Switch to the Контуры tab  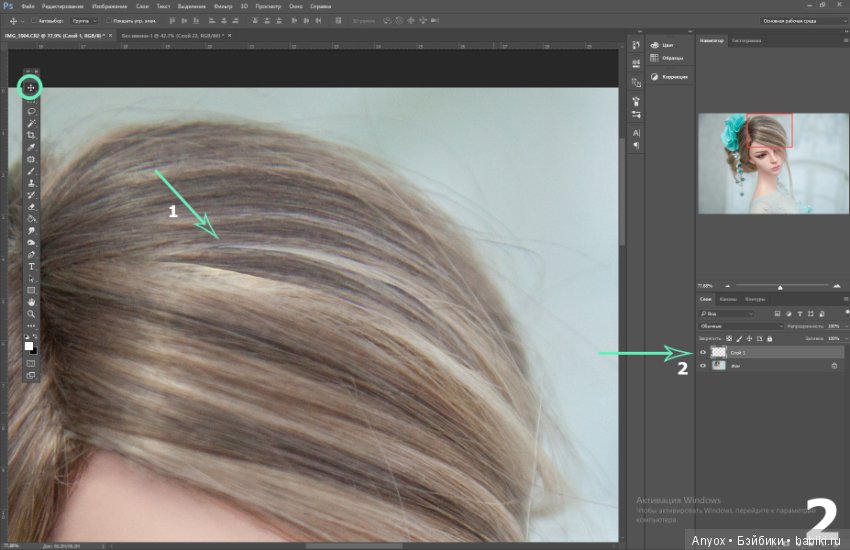(755, 299)
